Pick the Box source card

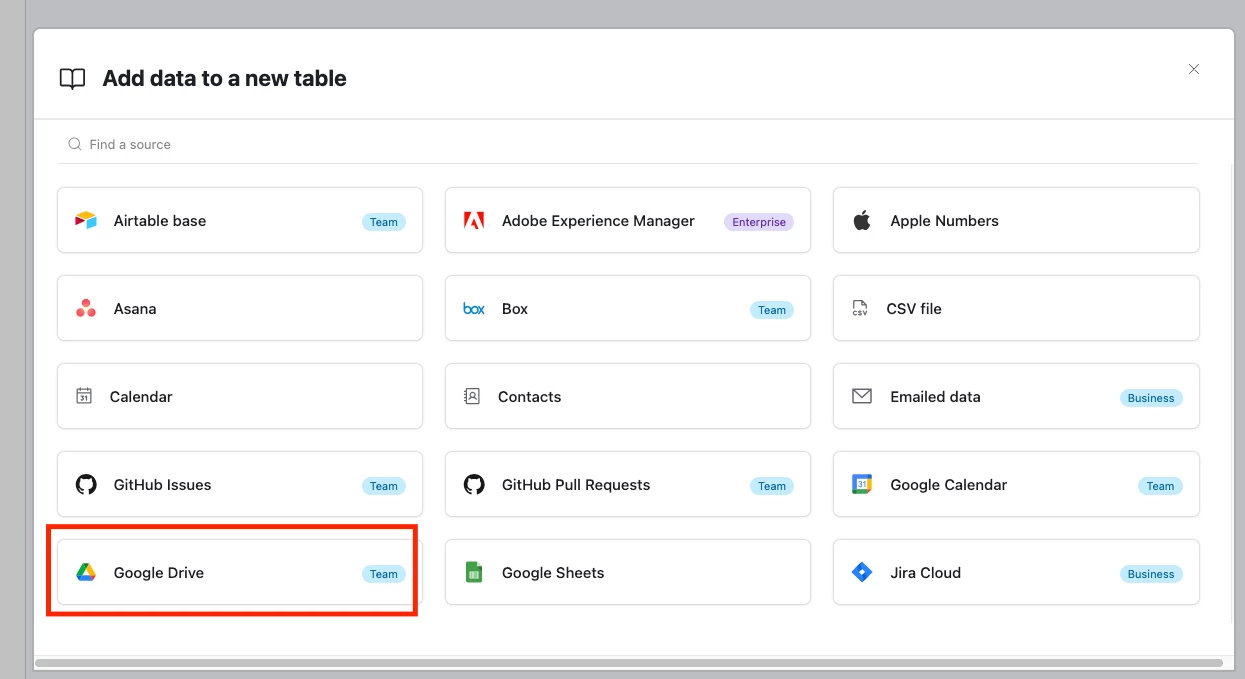point(628,308)
